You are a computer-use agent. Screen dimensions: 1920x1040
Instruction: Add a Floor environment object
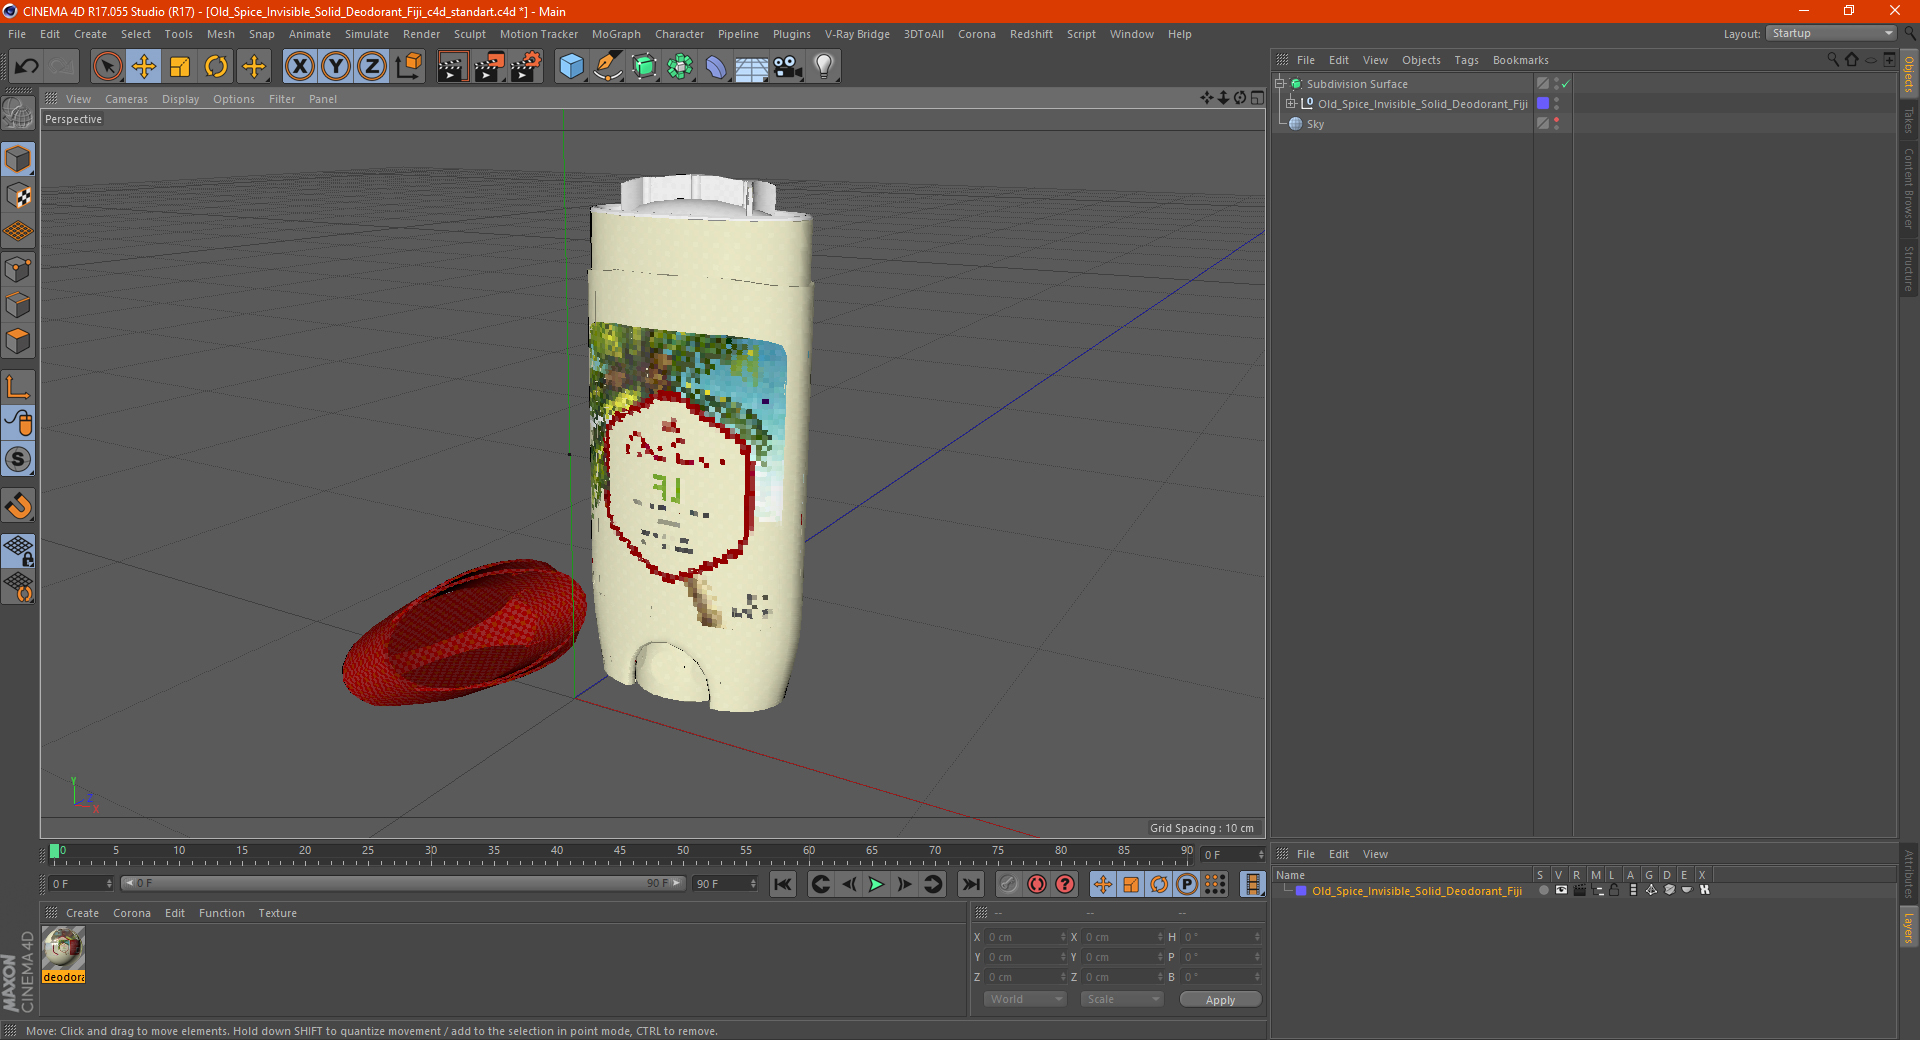[x=752, y=67]
